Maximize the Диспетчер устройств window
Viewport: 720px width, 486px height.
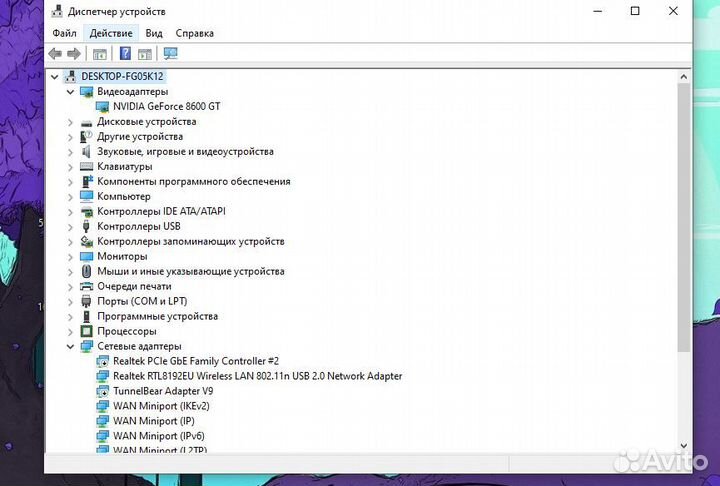click(635, 11)
